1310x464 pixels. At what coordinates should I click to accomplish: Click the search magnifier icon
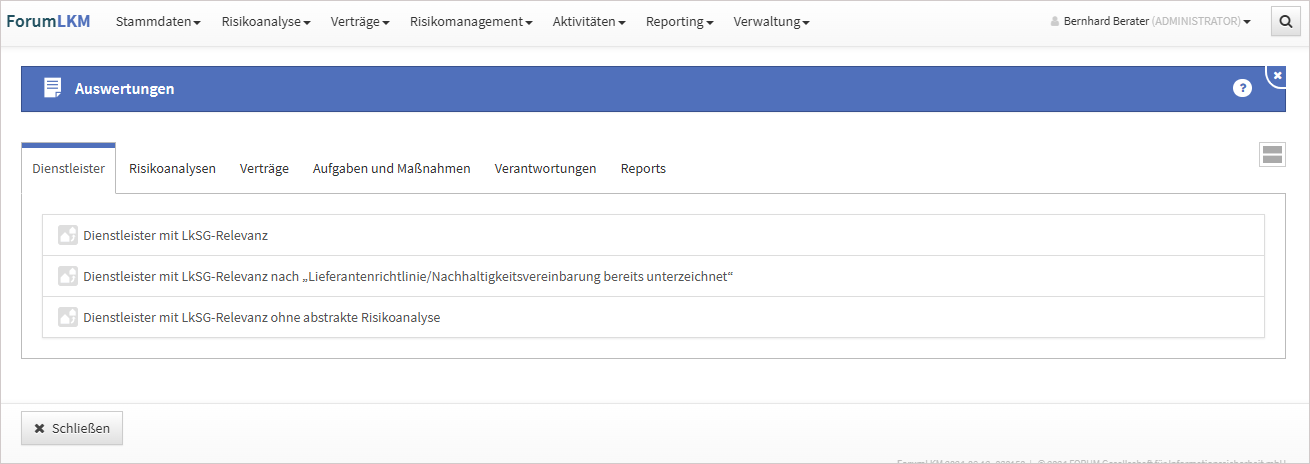coord(1285,21)
